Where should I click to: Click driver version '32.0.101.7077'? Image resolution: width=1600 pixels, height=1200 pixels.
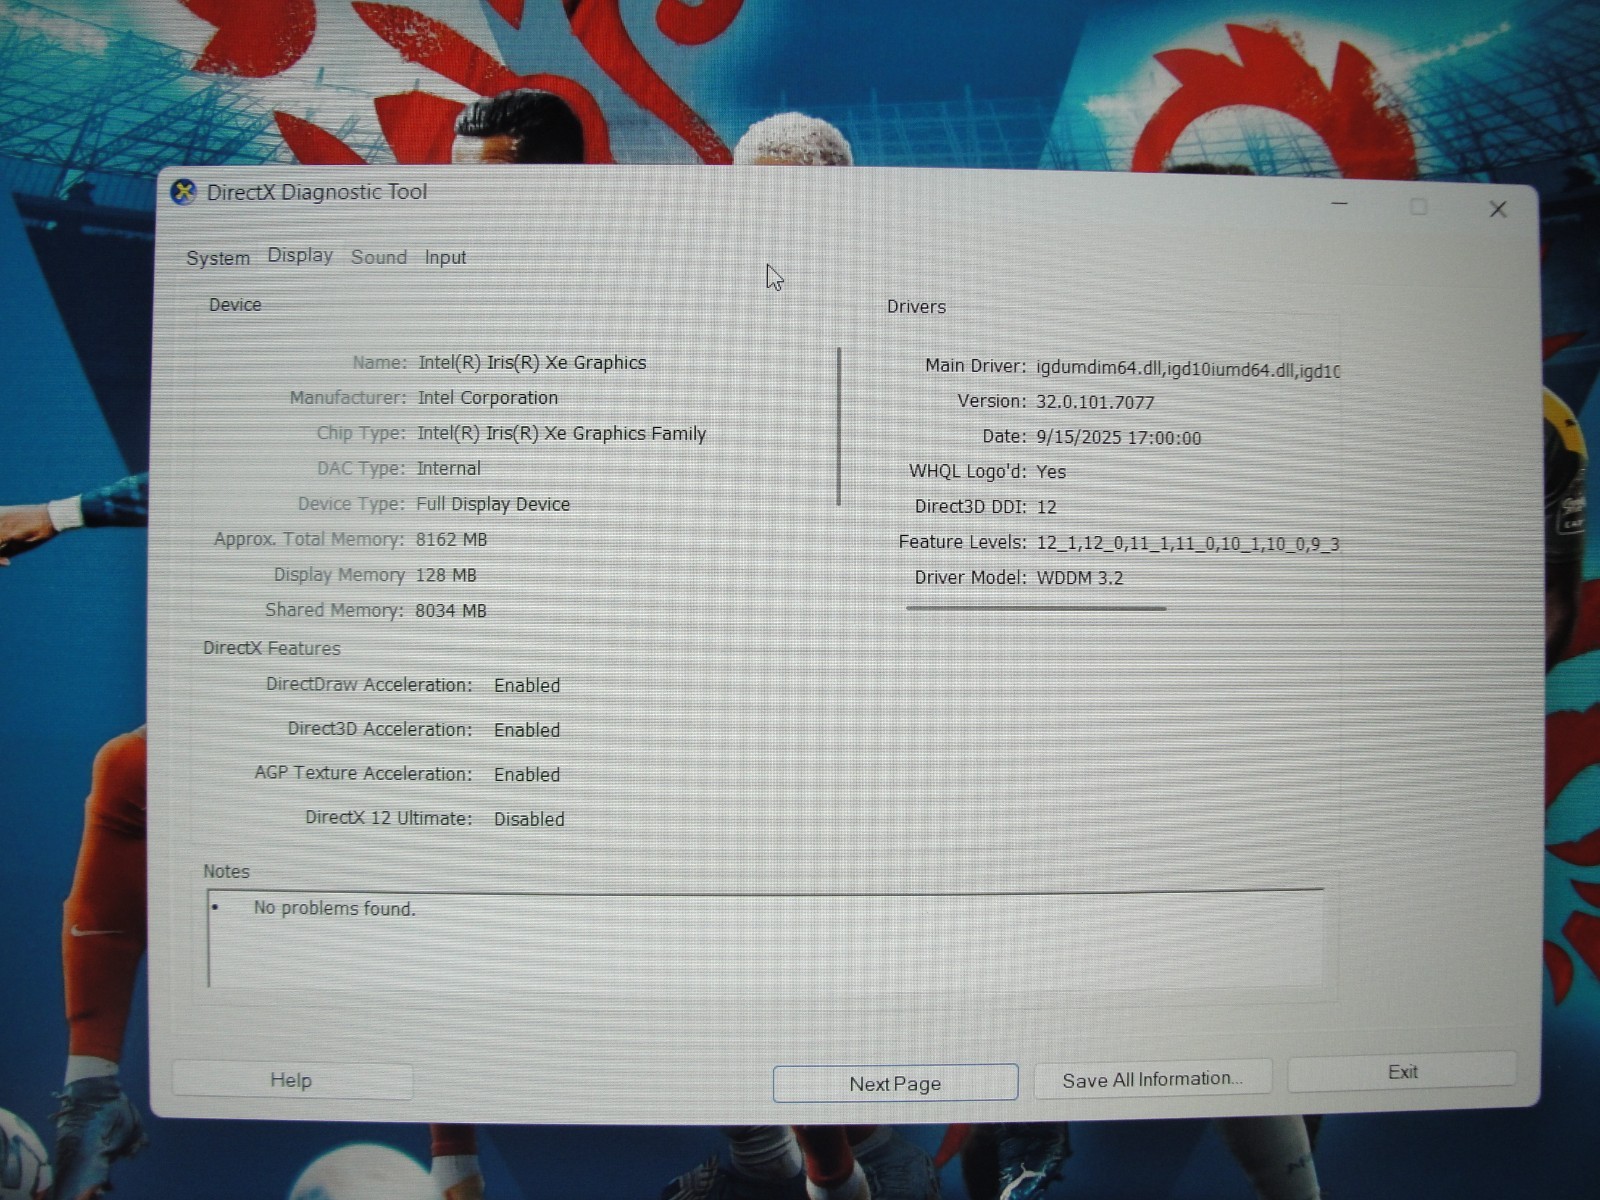click(x=1095, y=403)
